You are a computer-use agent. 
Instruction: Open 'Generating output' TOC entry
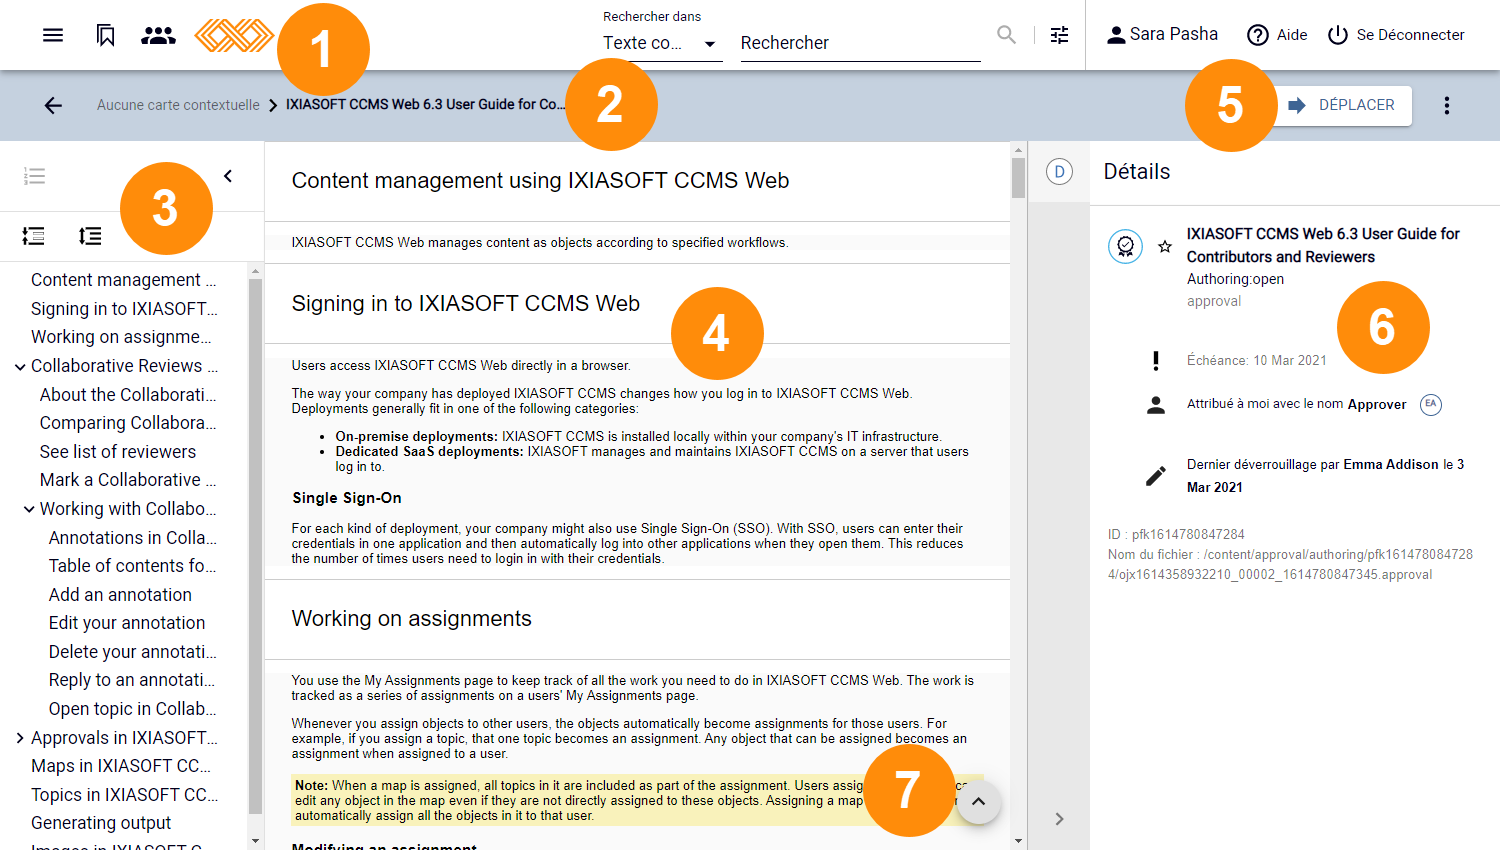[x=101, y=823]
